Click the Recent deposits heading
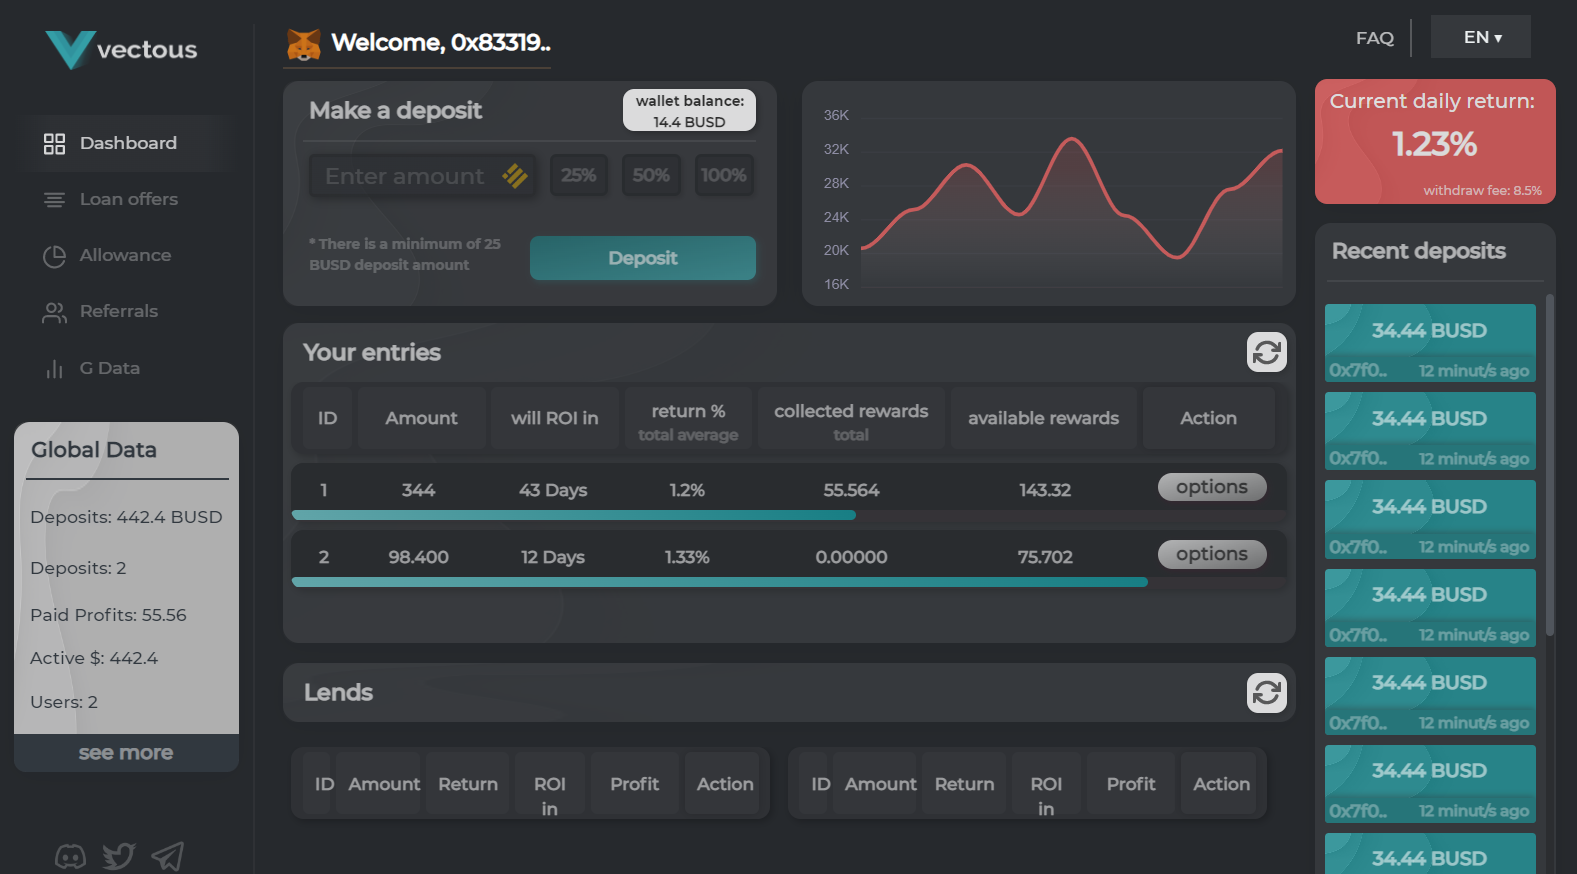Screen dimensions: 1577x874 [1419, 251]
